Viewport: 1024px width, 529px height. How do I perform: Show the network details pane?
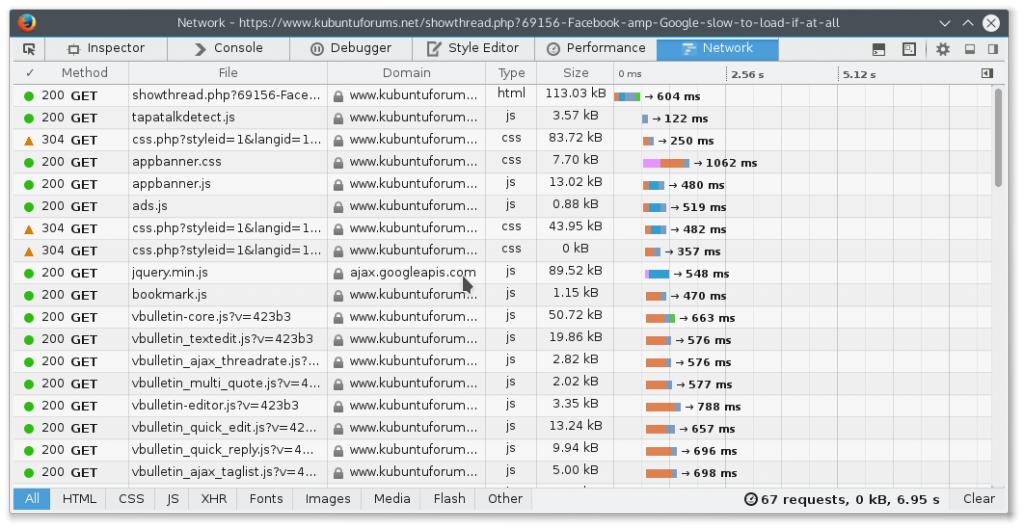point(987,73)
